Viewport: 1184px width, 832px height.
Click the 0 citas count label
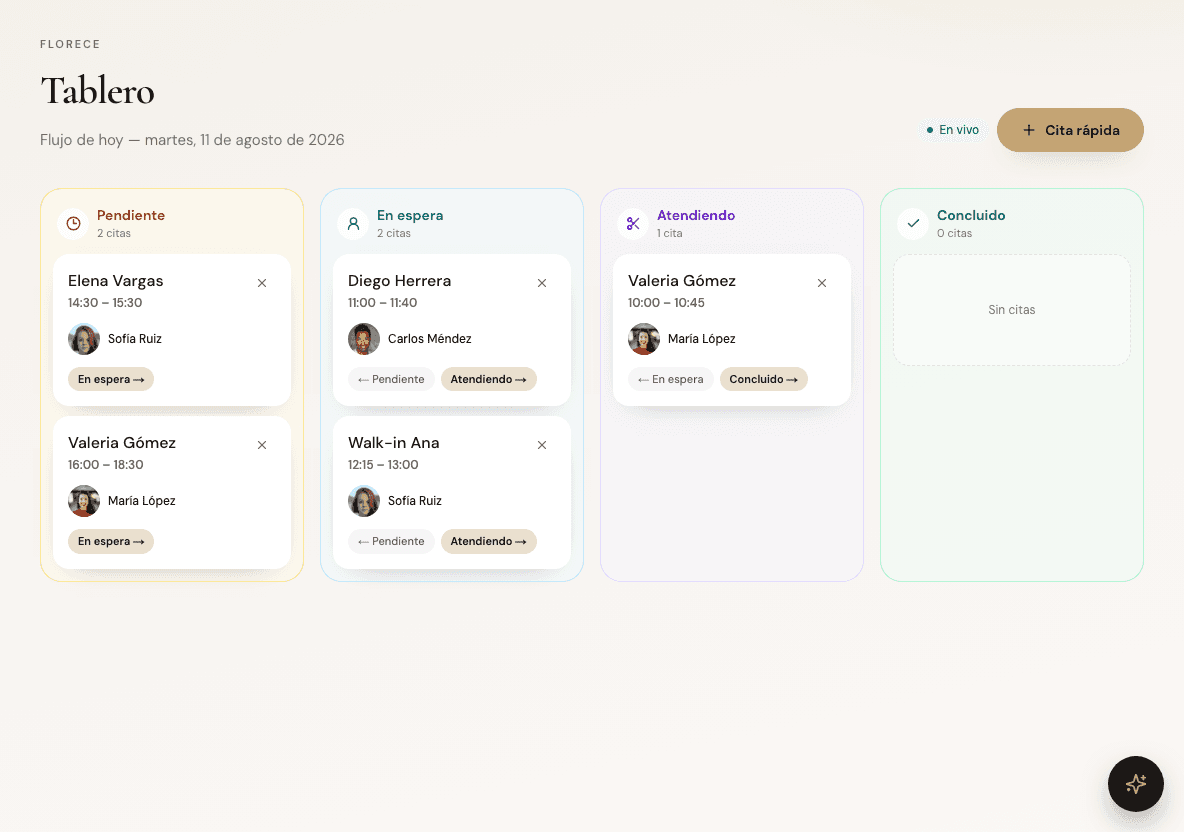coord(954,233)
